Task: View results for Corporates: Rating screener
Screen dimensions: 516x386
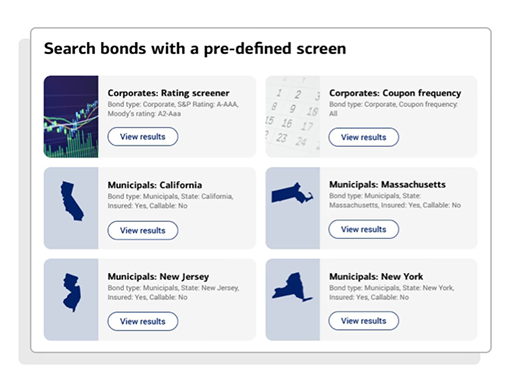Action: click(x=143, y=137)
